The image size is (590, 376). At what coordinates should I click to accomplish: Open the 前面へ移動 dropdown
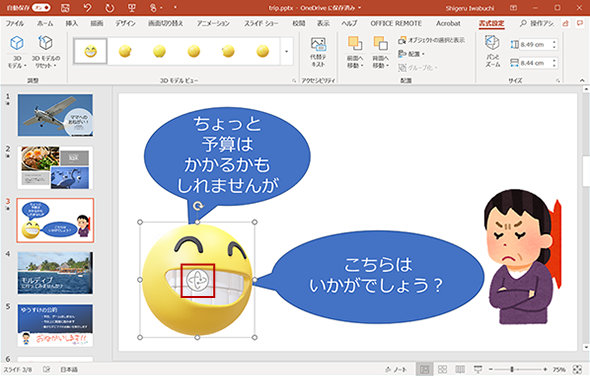[355, 52]
